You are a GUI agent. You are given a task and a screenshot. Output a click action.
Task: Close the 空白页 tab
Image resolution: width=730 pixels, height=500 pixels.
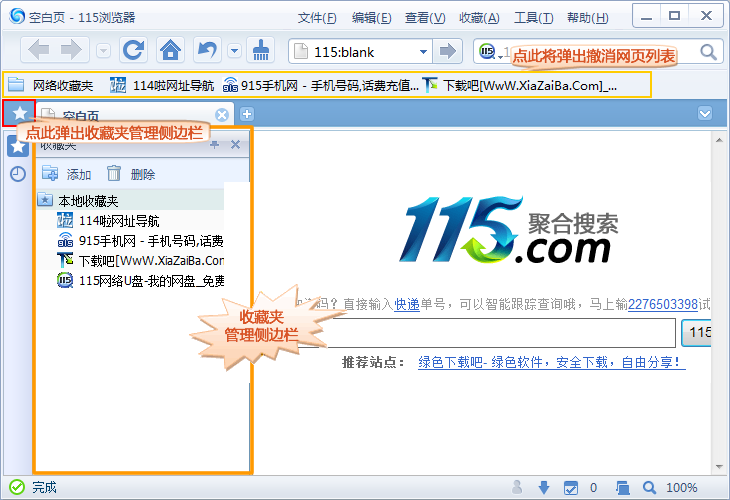tap(222, 115)
